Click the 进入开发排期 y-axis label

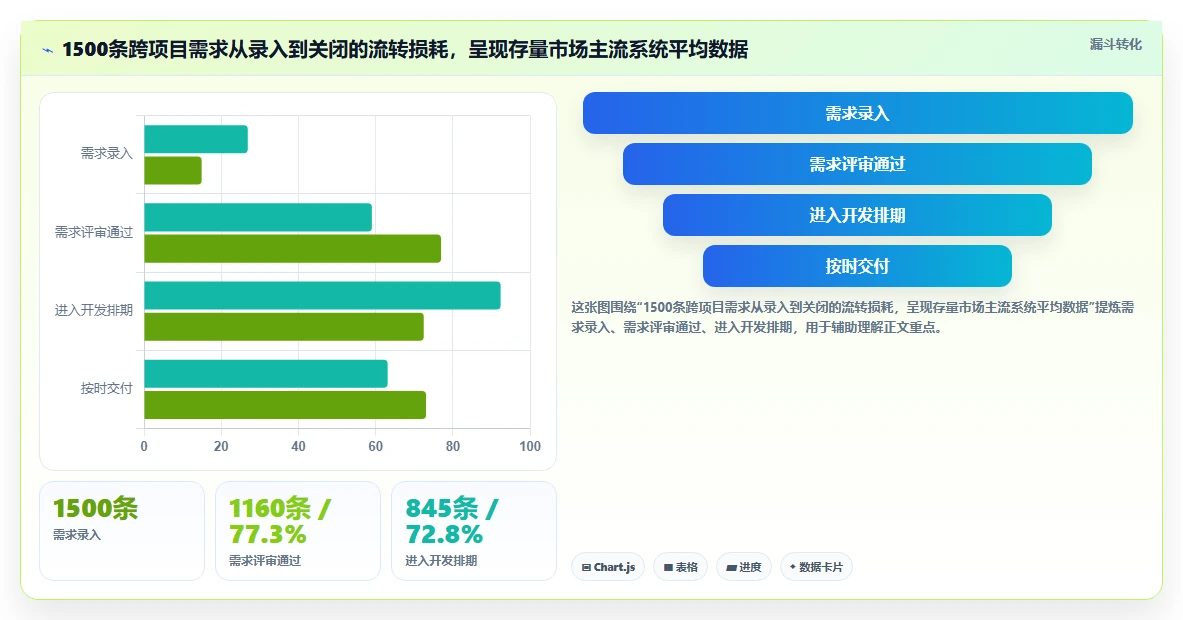[94, 310]
